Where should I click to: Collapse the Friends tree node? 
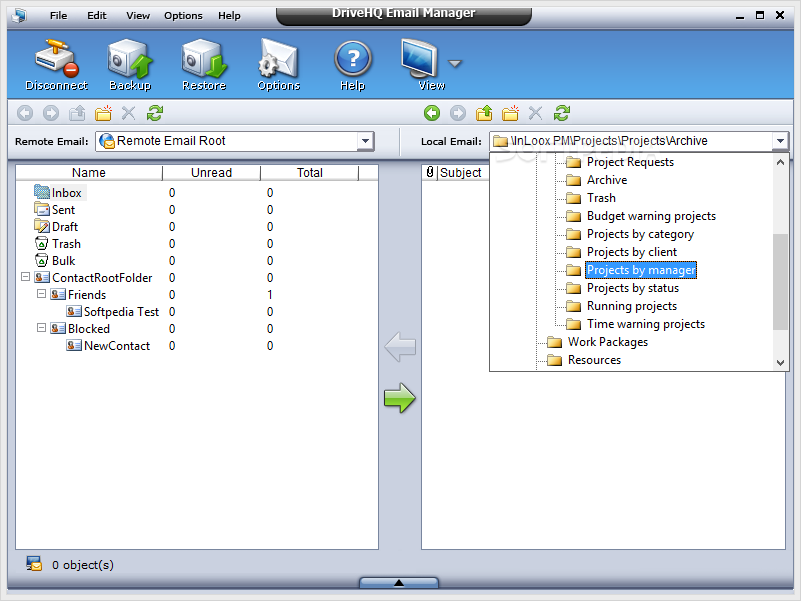click(41, 294)
